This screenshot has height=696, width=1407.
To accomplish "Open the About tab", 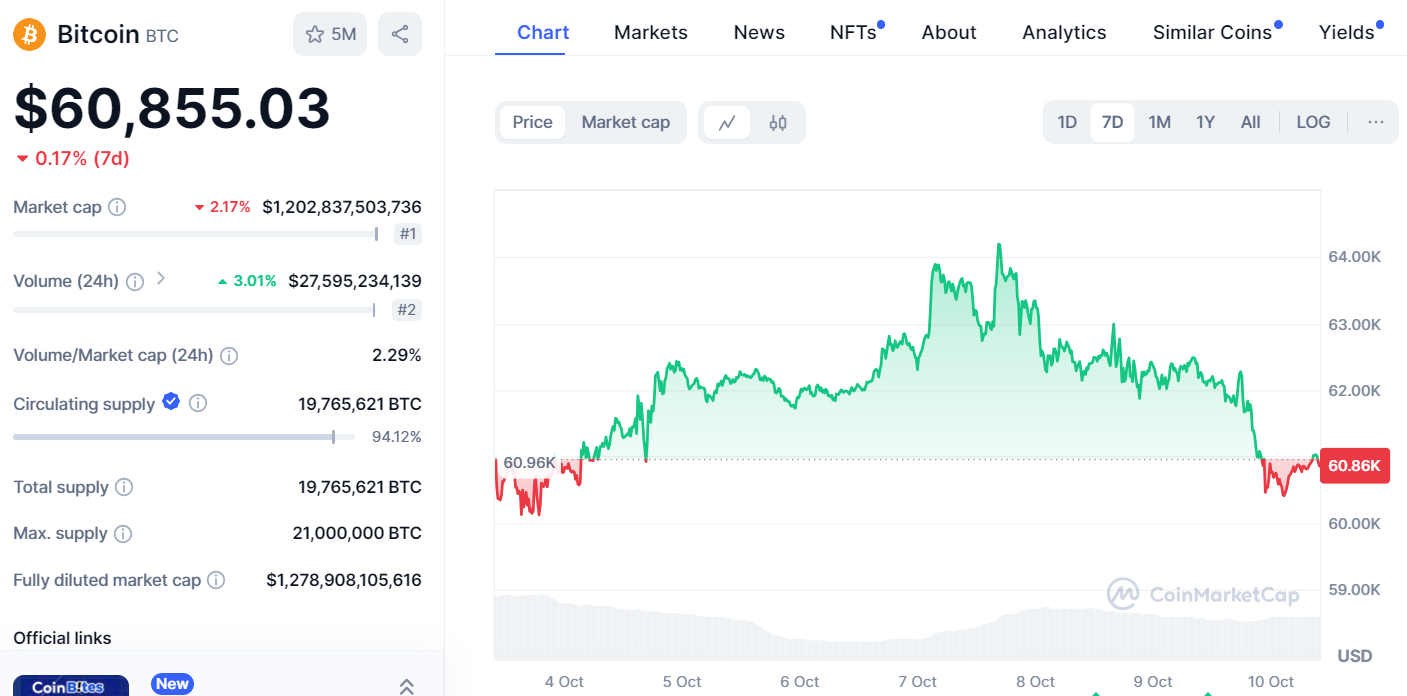I will click(949, 32).
